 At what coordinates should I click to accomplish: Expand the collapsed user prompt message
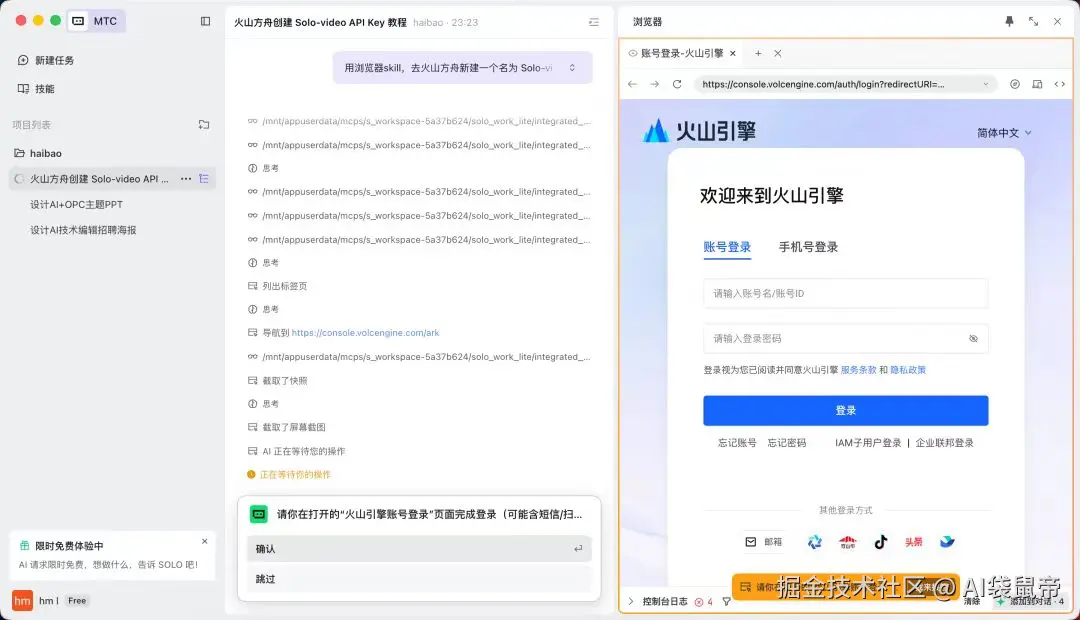pos(572,68)
